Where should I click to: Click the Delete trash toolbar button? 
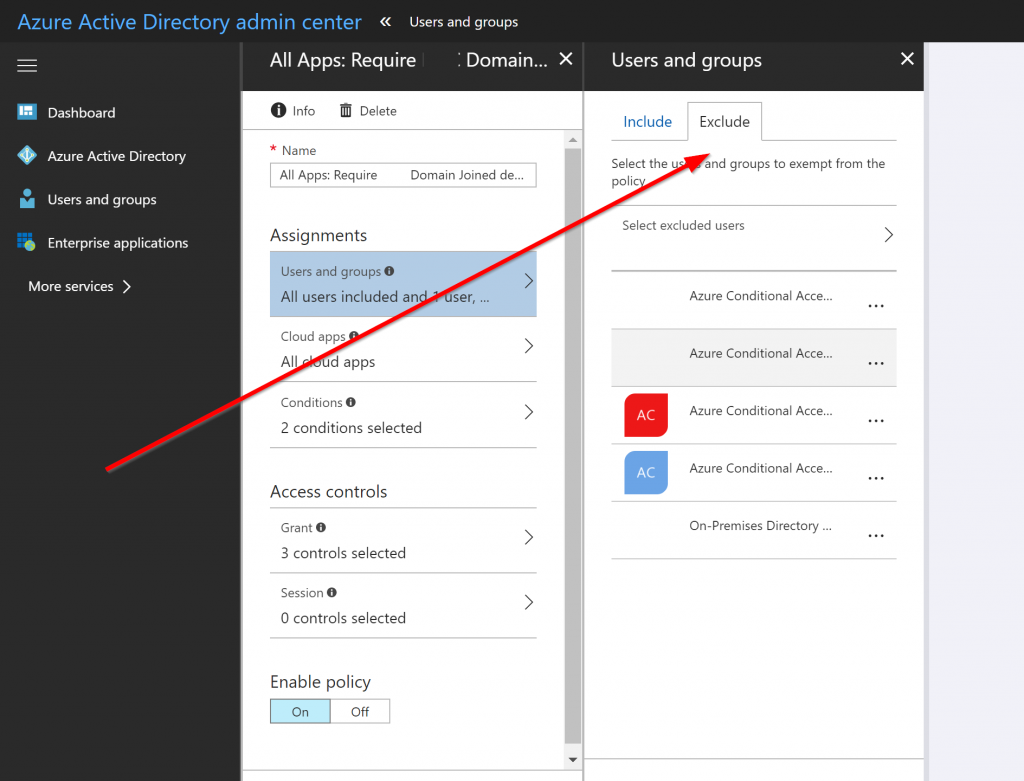(368, 110)
